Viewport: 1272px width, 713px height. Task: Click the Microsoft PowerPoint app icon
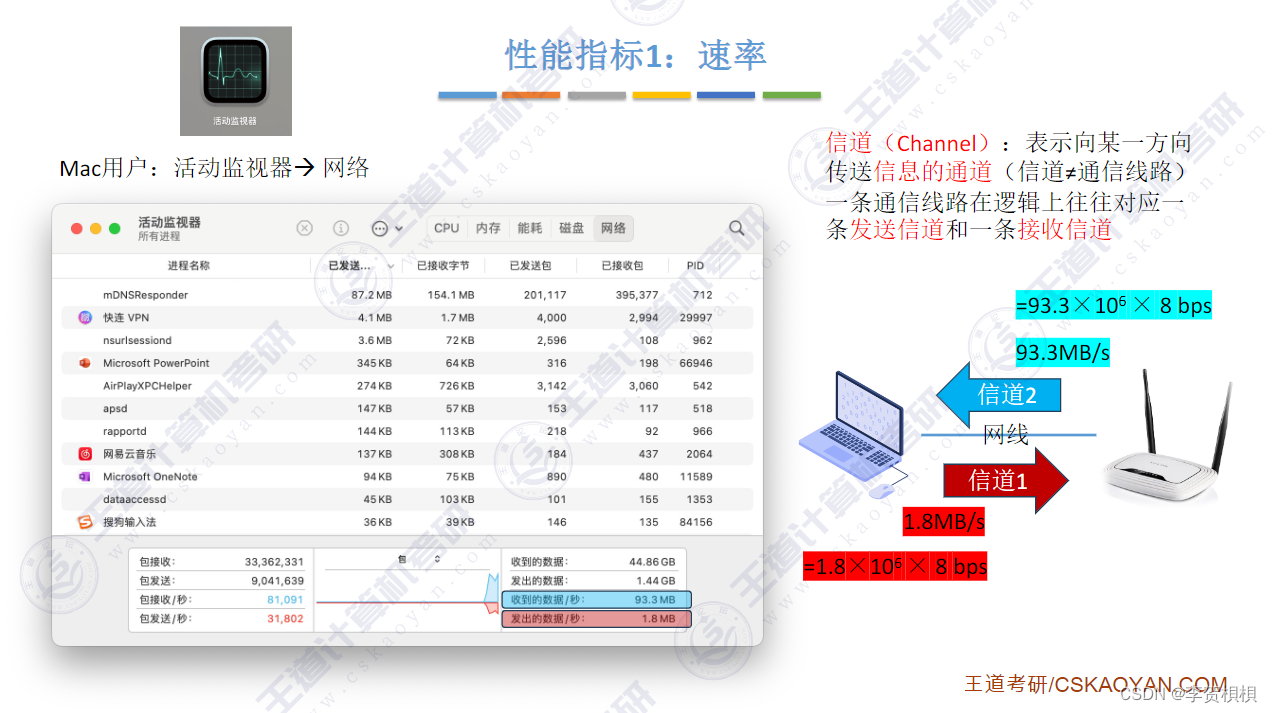click(85, 363)
